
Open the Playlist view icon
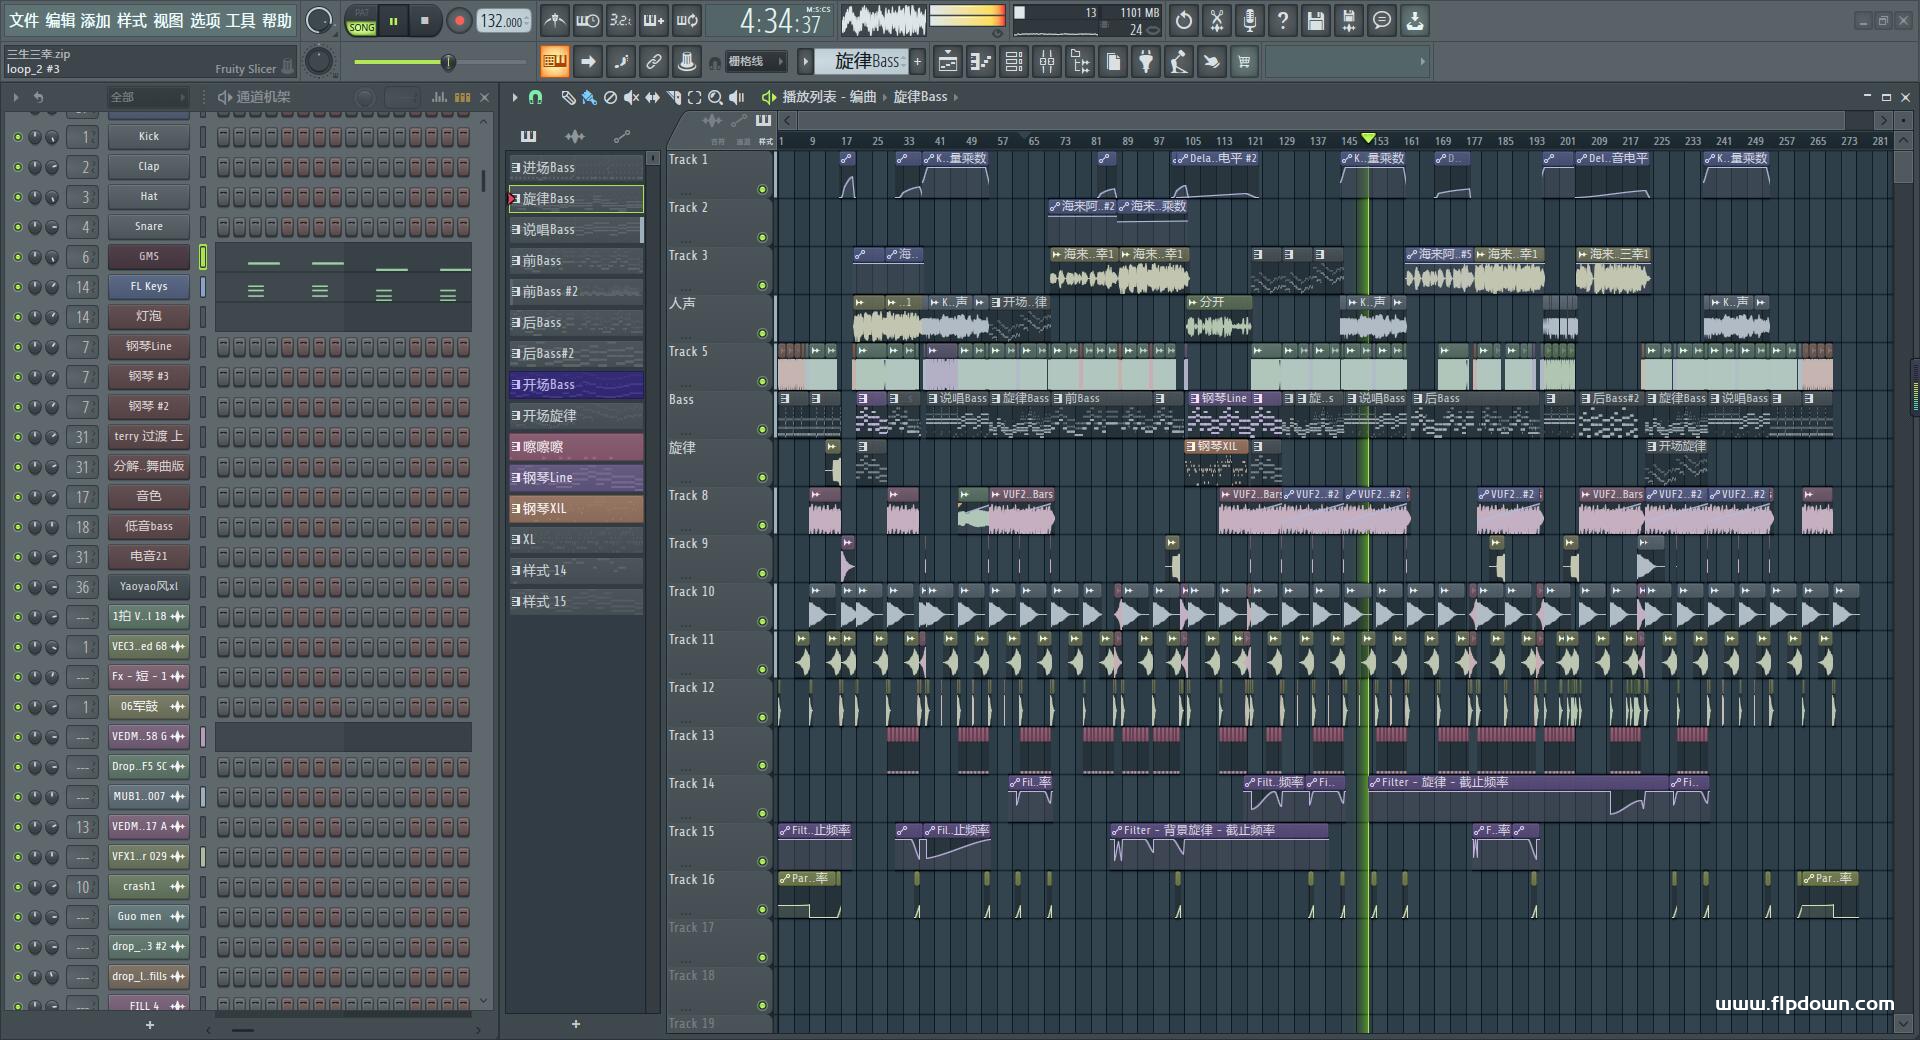(x=948, y=62)
